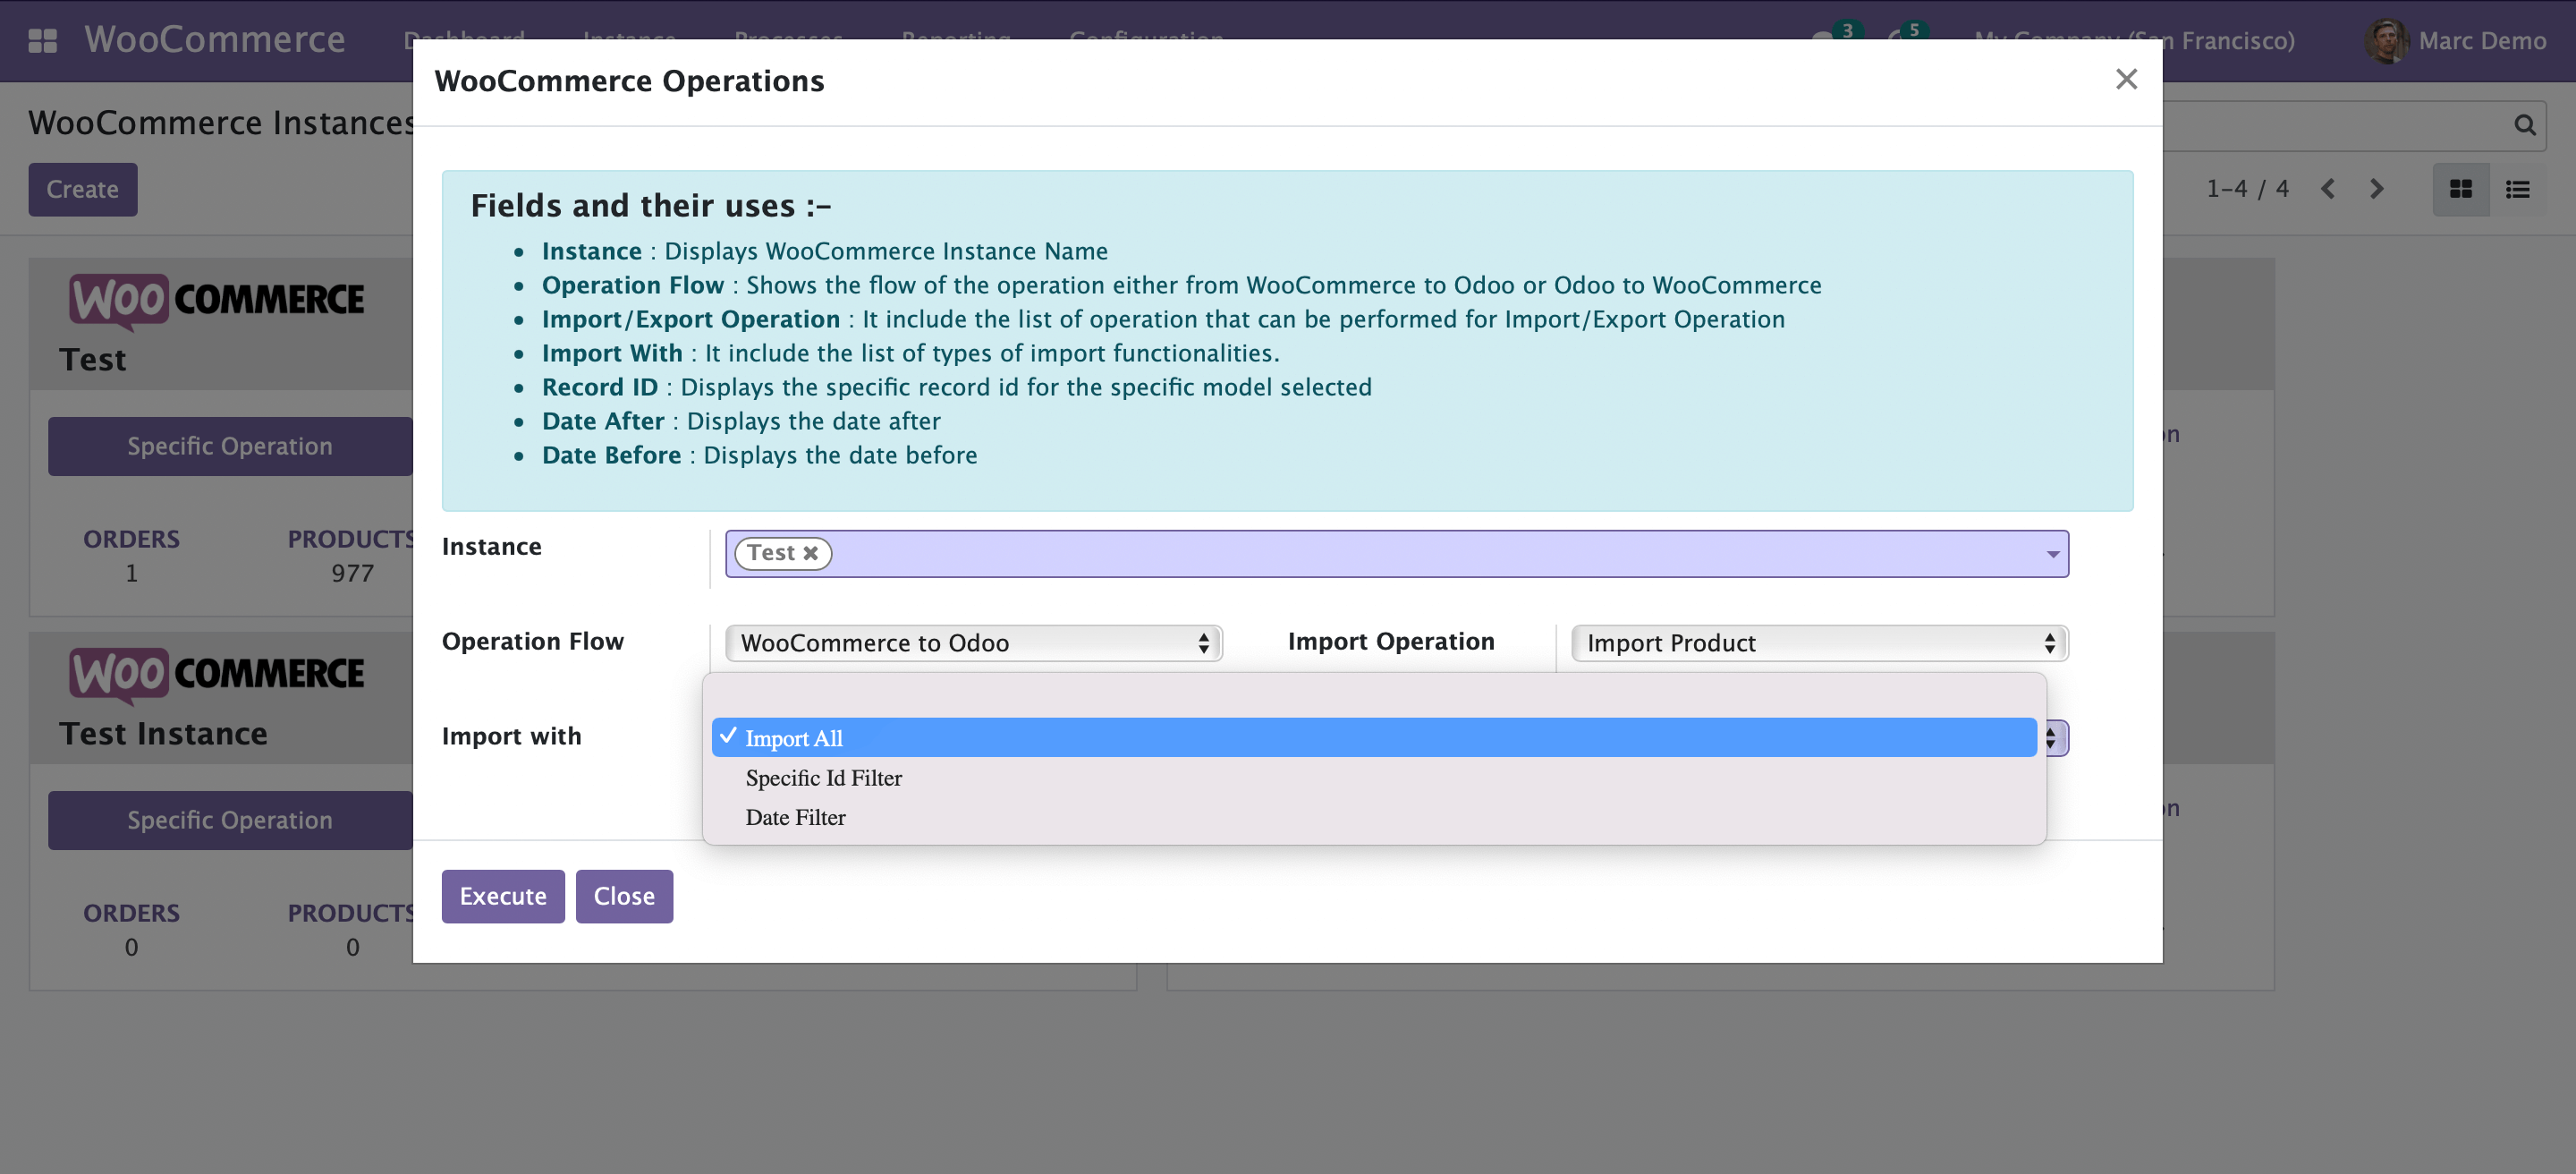Click the search magnifier icon
The height and width of the screenshot is (1174, 2576).
[x=2524, y=125]
